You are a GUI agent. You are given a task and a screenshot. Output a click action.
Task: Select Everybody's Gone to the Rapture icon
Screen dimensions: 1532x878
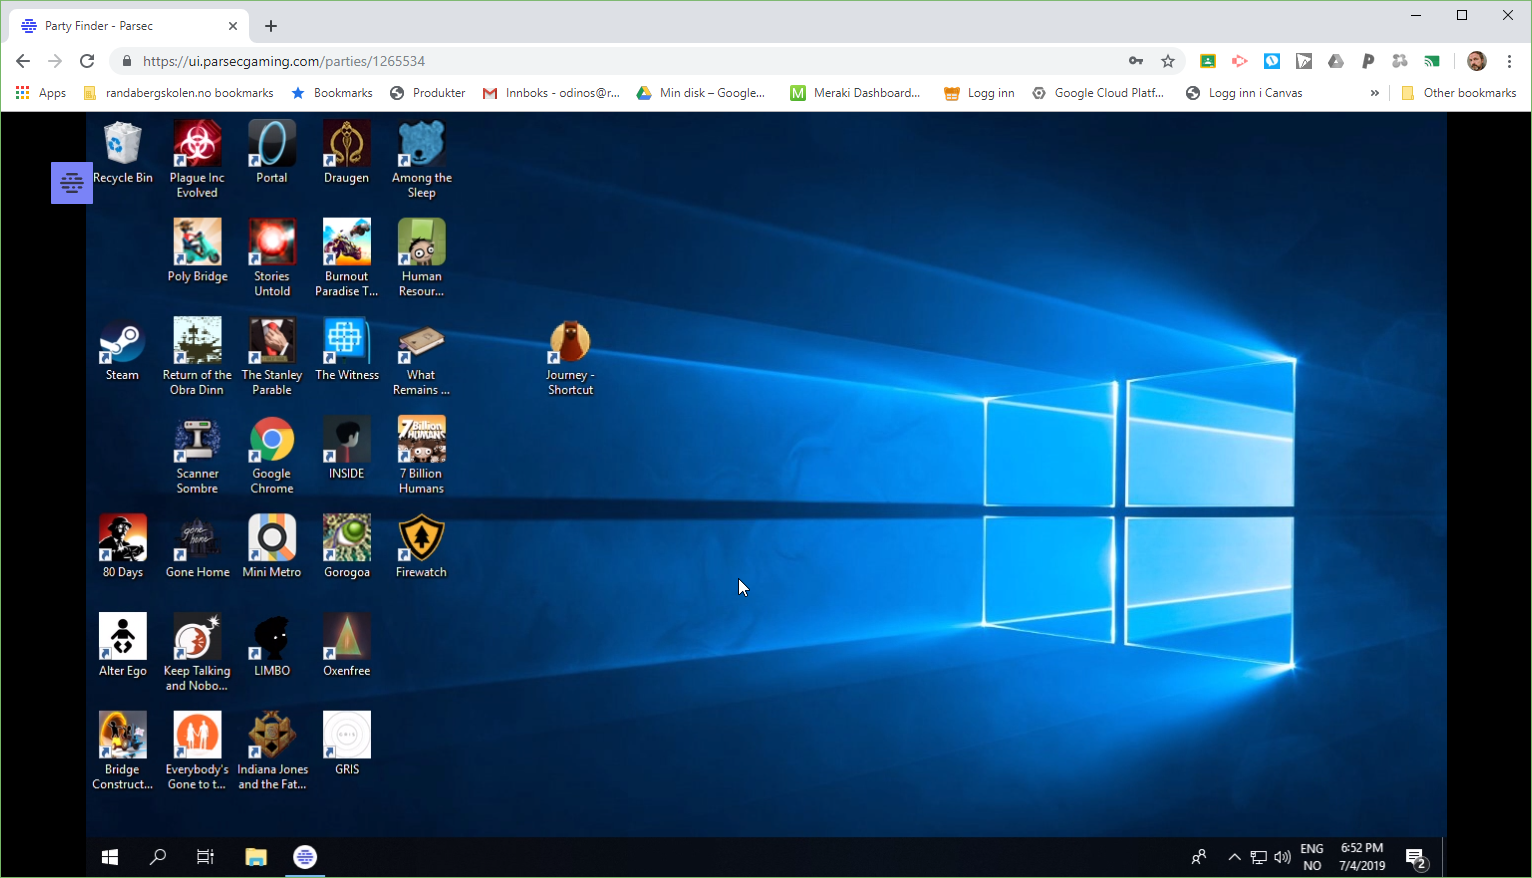click(197, 751)
